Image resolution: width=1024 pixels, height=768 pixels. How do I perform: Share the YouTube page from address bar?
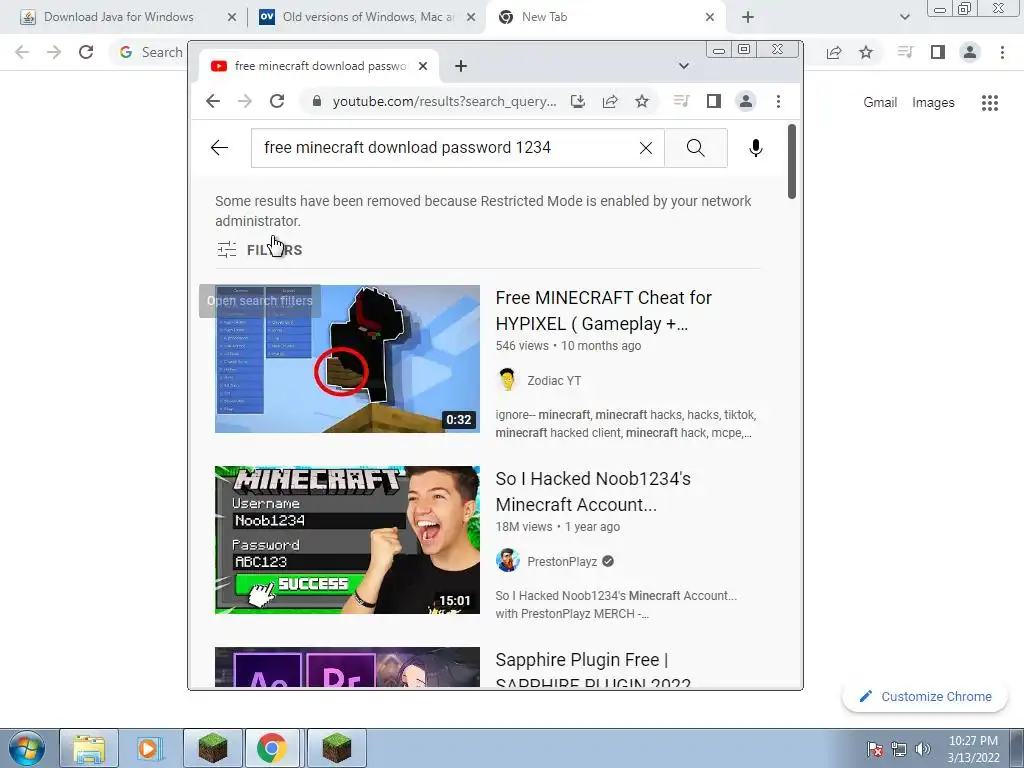610,101
